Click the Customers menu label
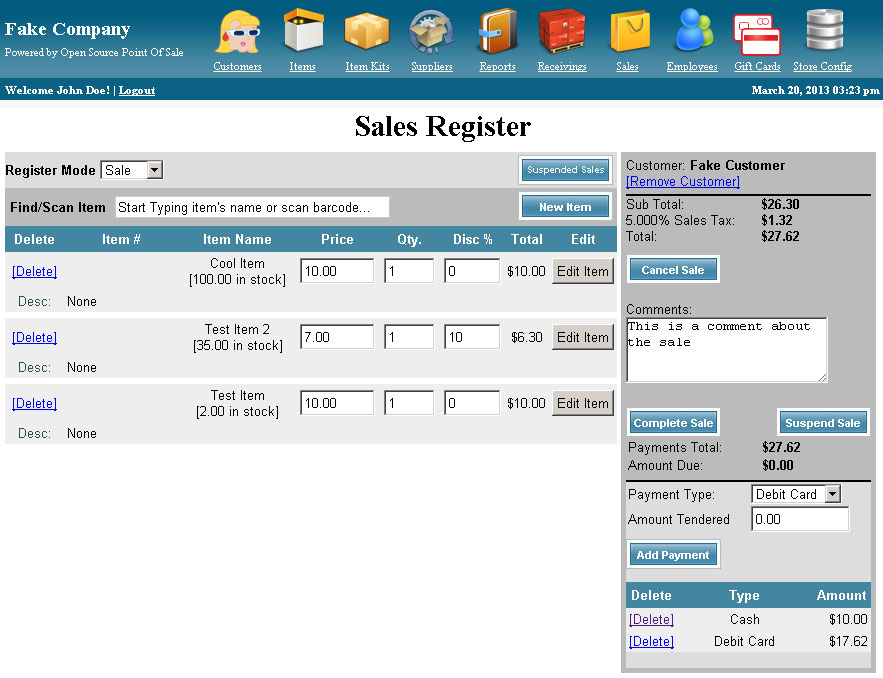The height and width of the screenshot is (678, 883). [x=237, y=66]
